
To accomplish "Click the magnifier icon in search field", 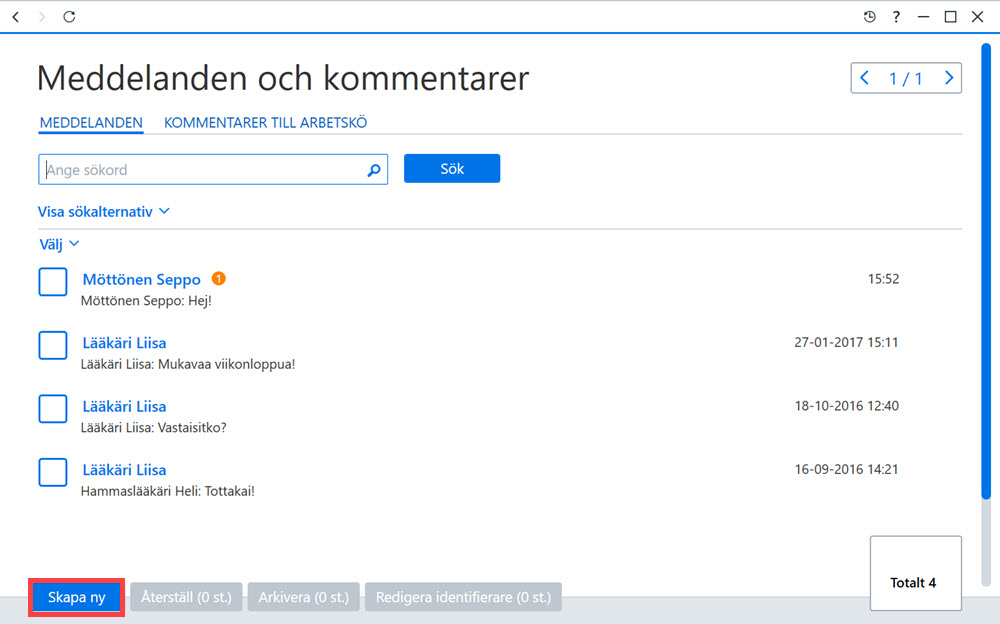I will [374, 170].
